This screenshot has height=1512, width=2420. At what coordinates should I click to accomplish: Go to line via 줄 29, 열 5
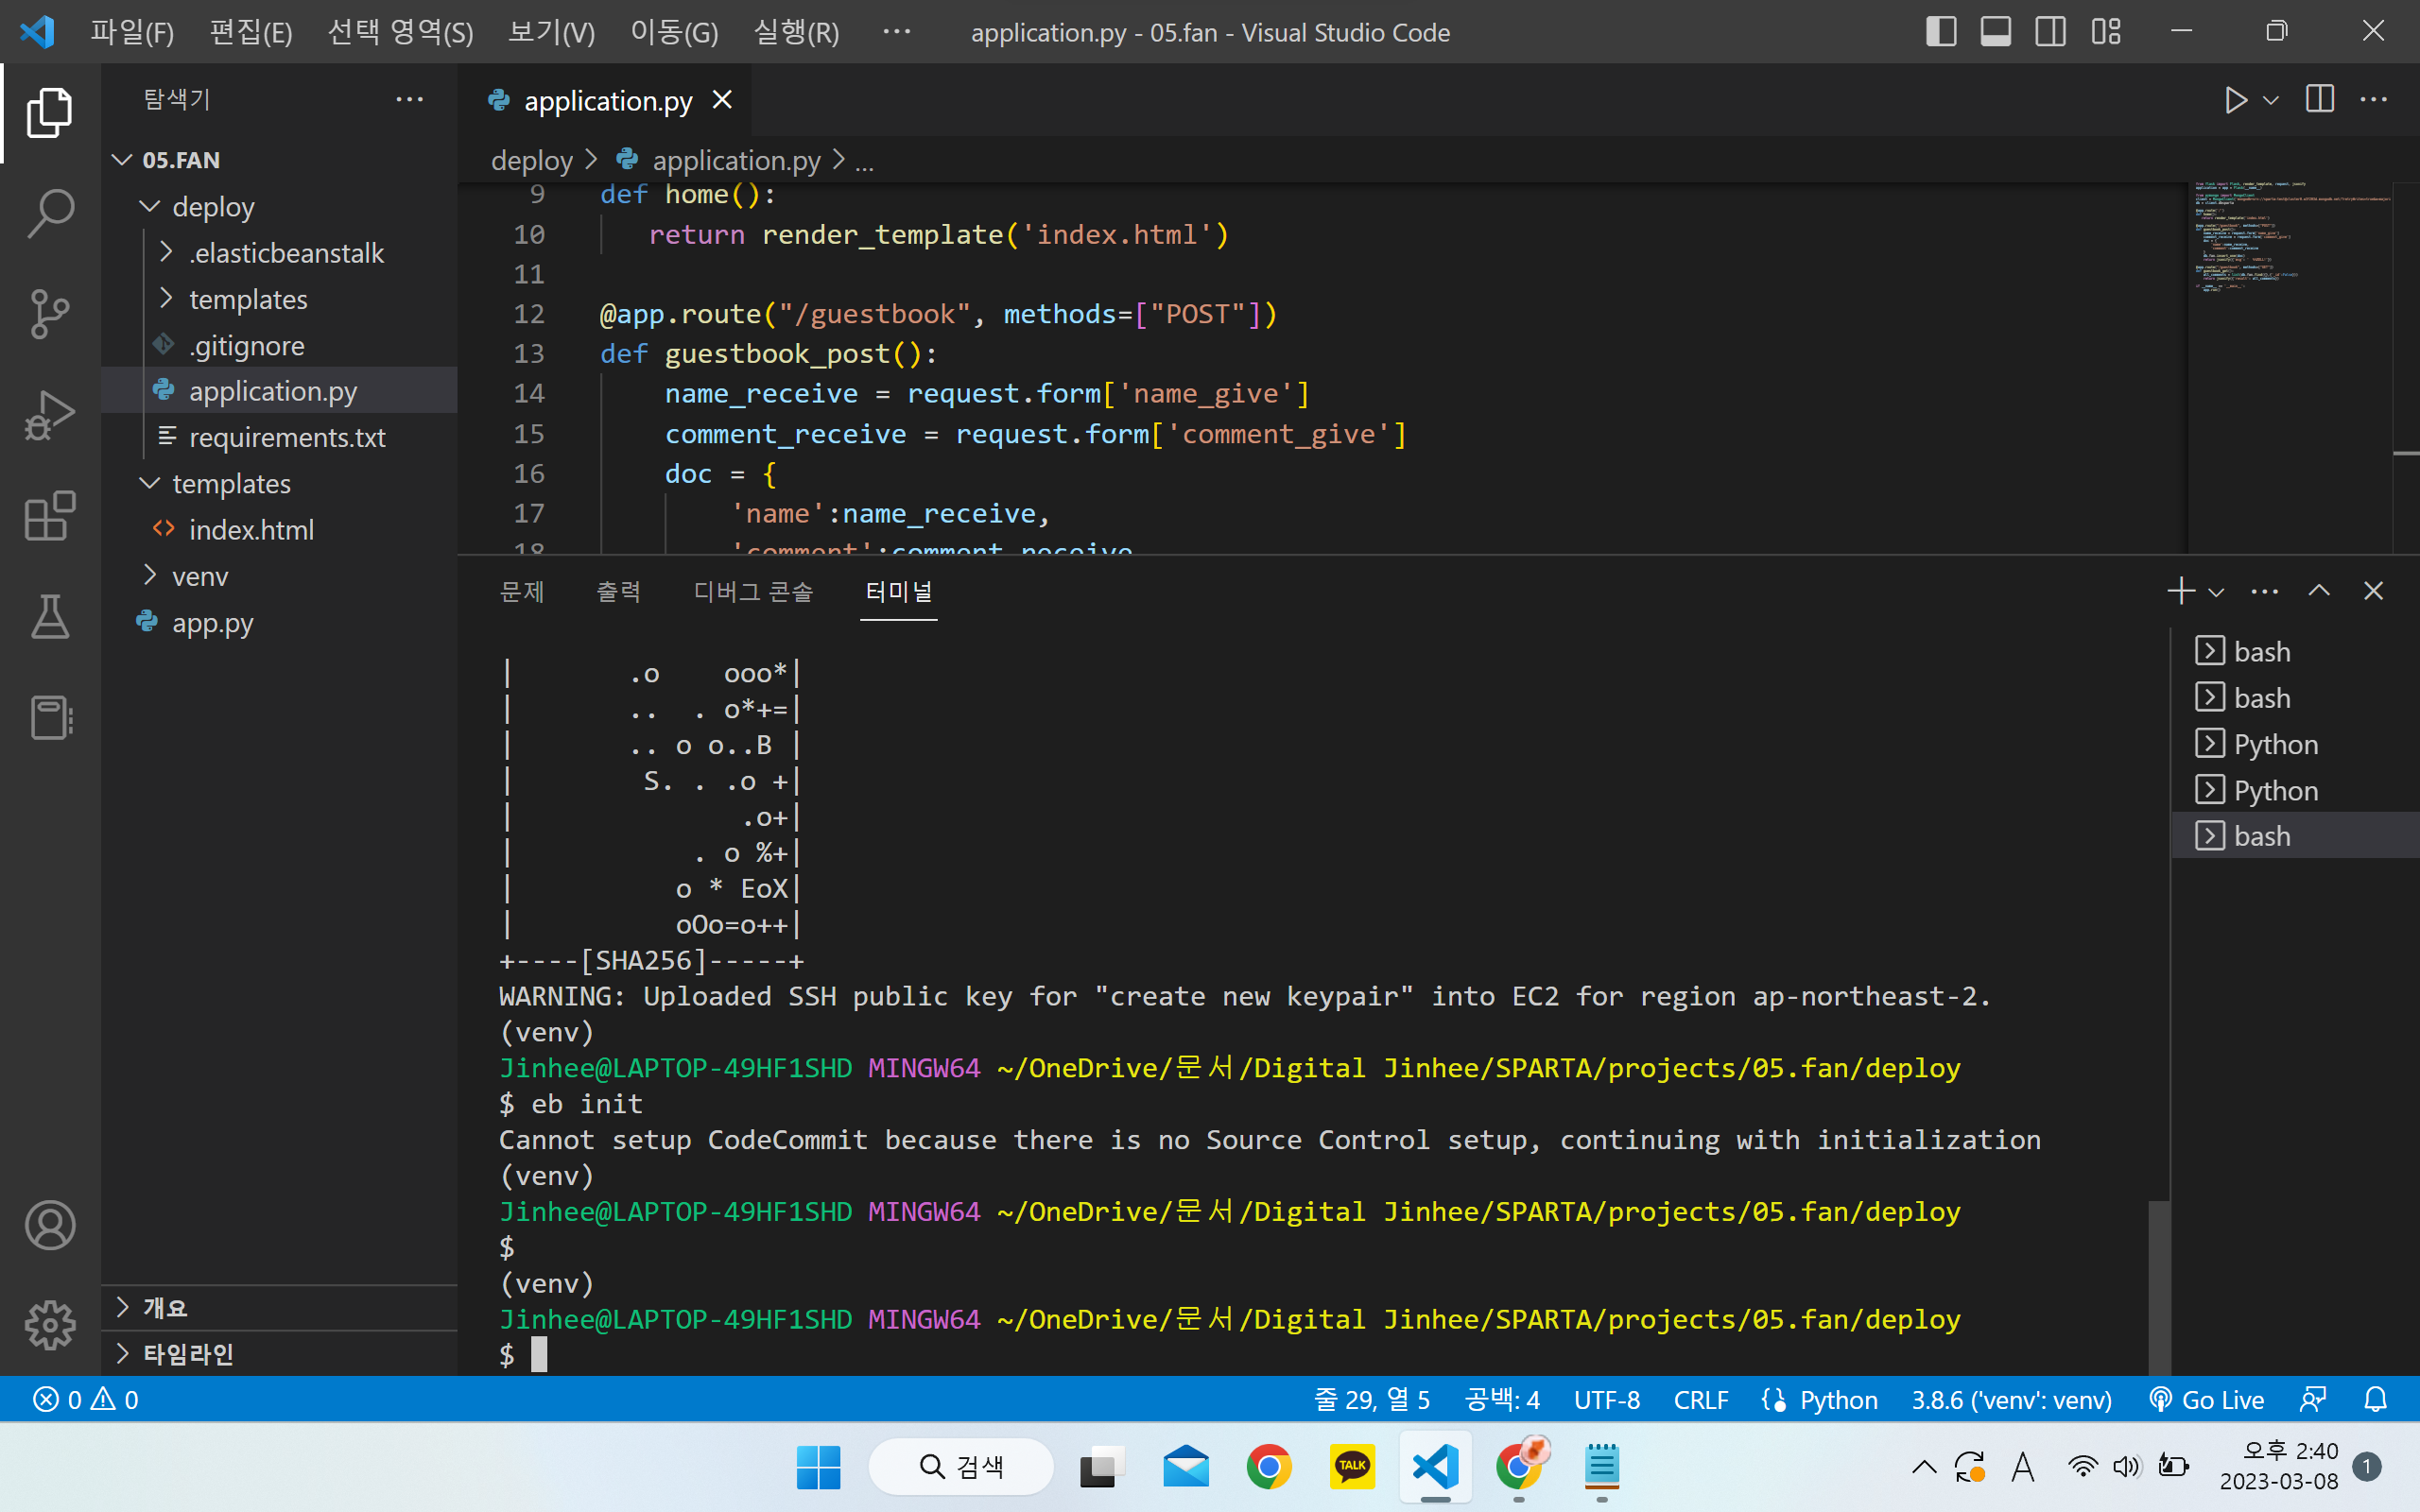point(1372,1399)
